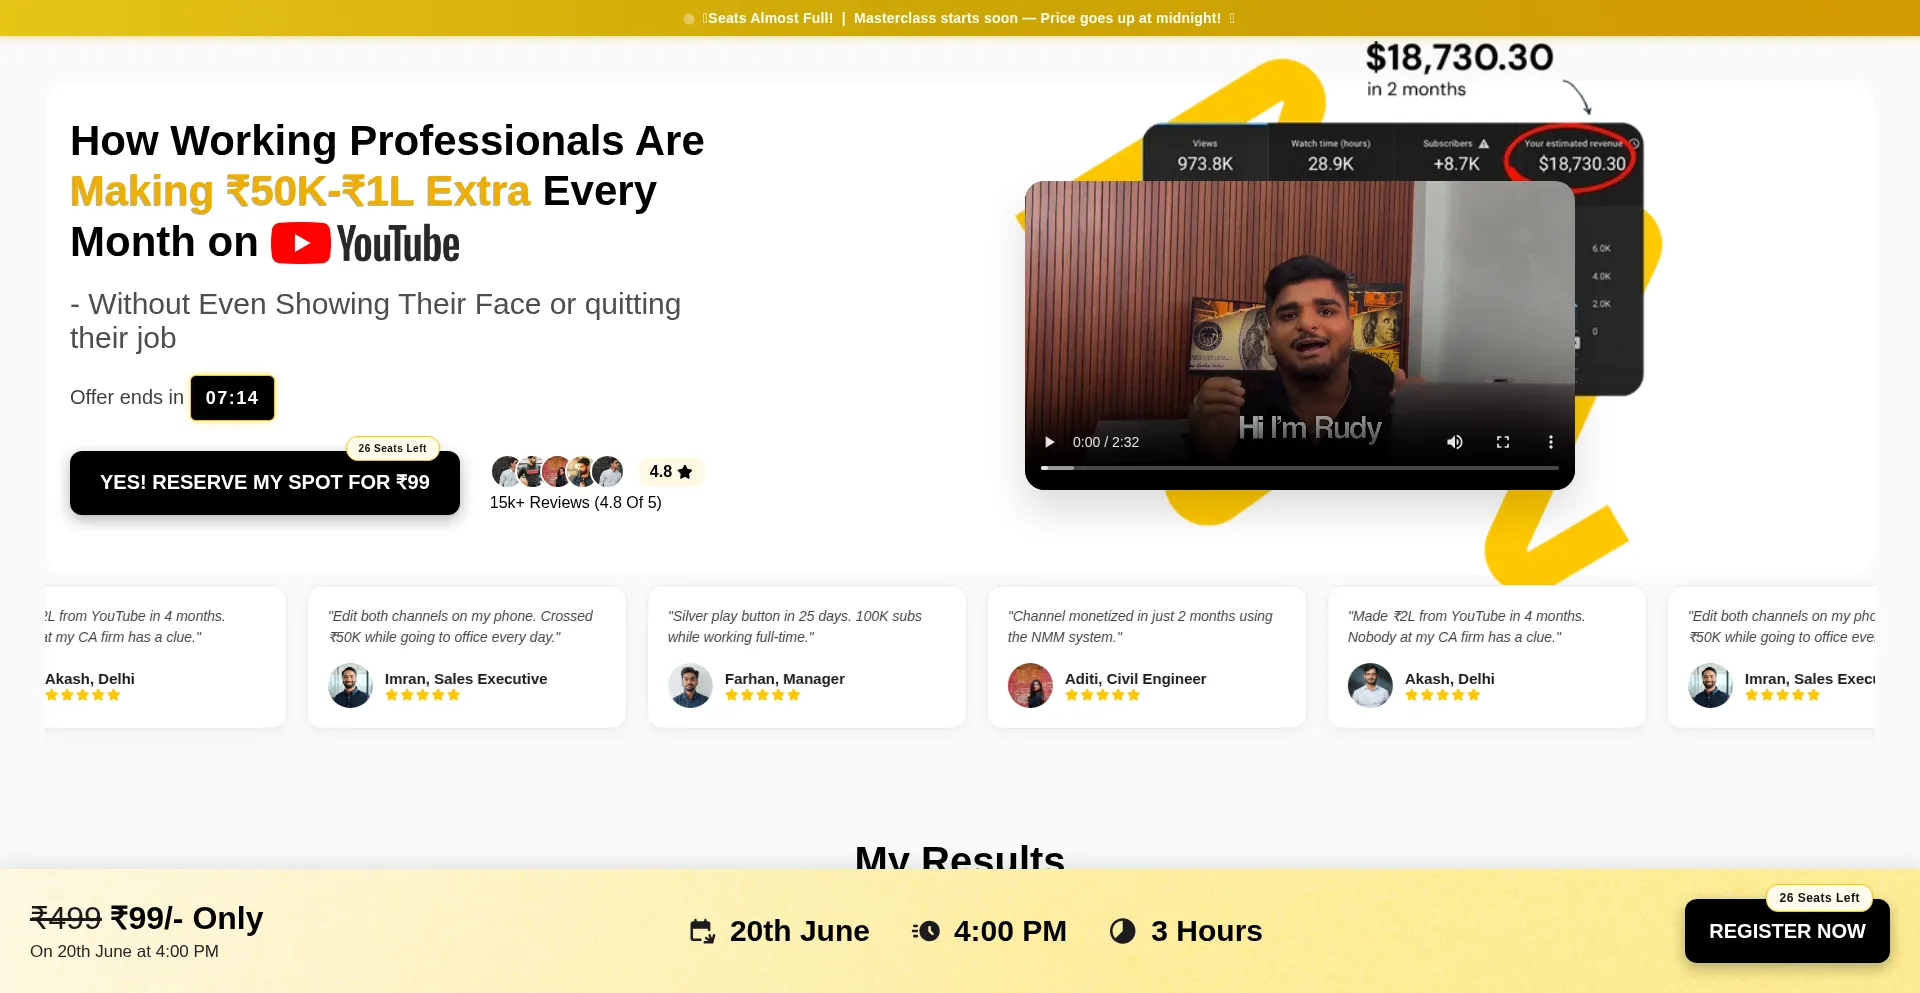The image size is (1920, 993).
Task: Mute the video using the speaker icon
Action: tap(1455, 442)
